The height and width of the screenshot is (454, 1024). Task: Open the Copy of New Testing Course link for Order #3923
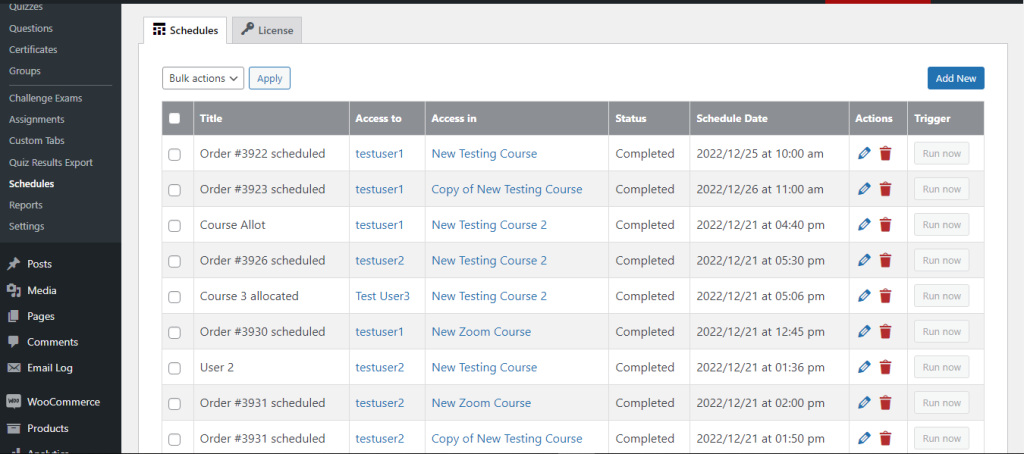coord(507,189)
